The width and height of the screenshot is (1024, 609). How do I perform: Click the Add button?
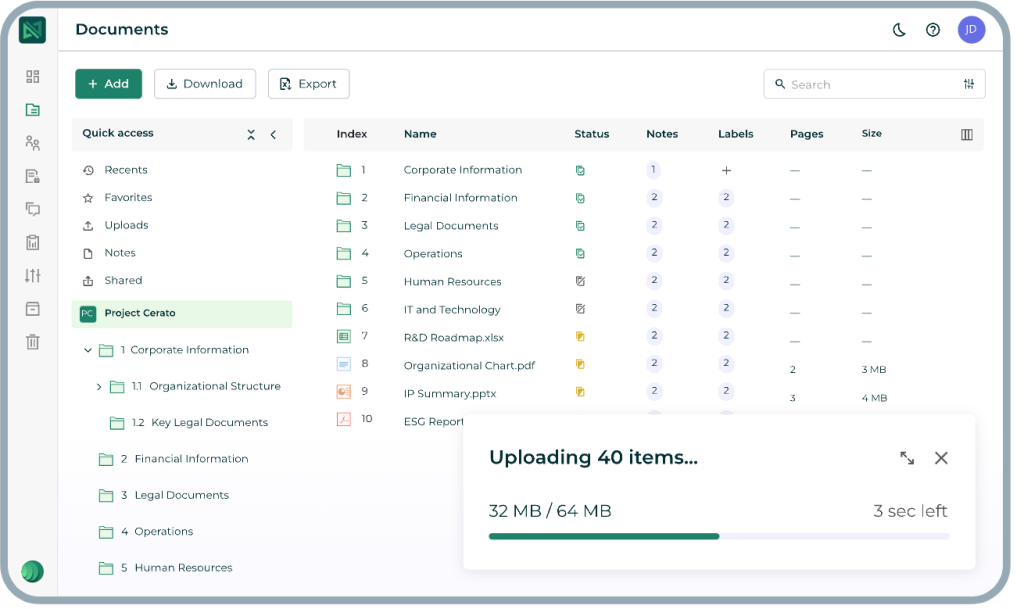click(108, 84)
